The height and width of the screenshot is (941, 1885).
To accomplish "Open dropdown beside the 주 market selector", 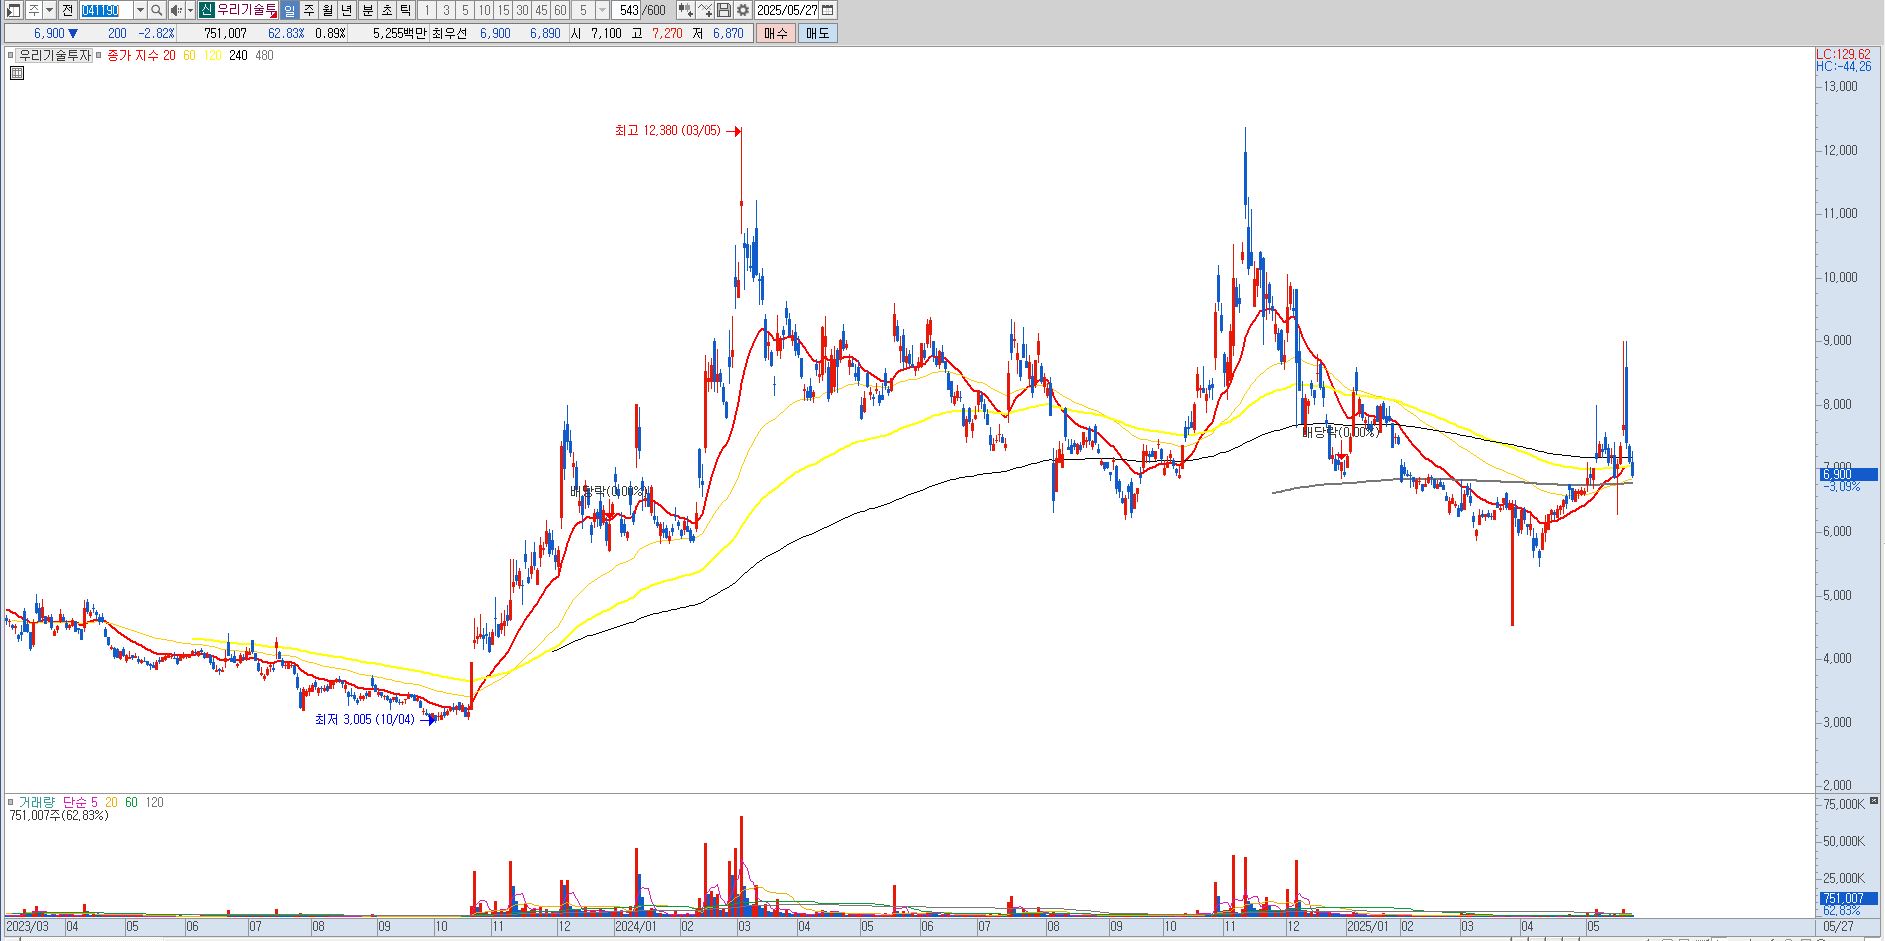I will coord(49,10).
